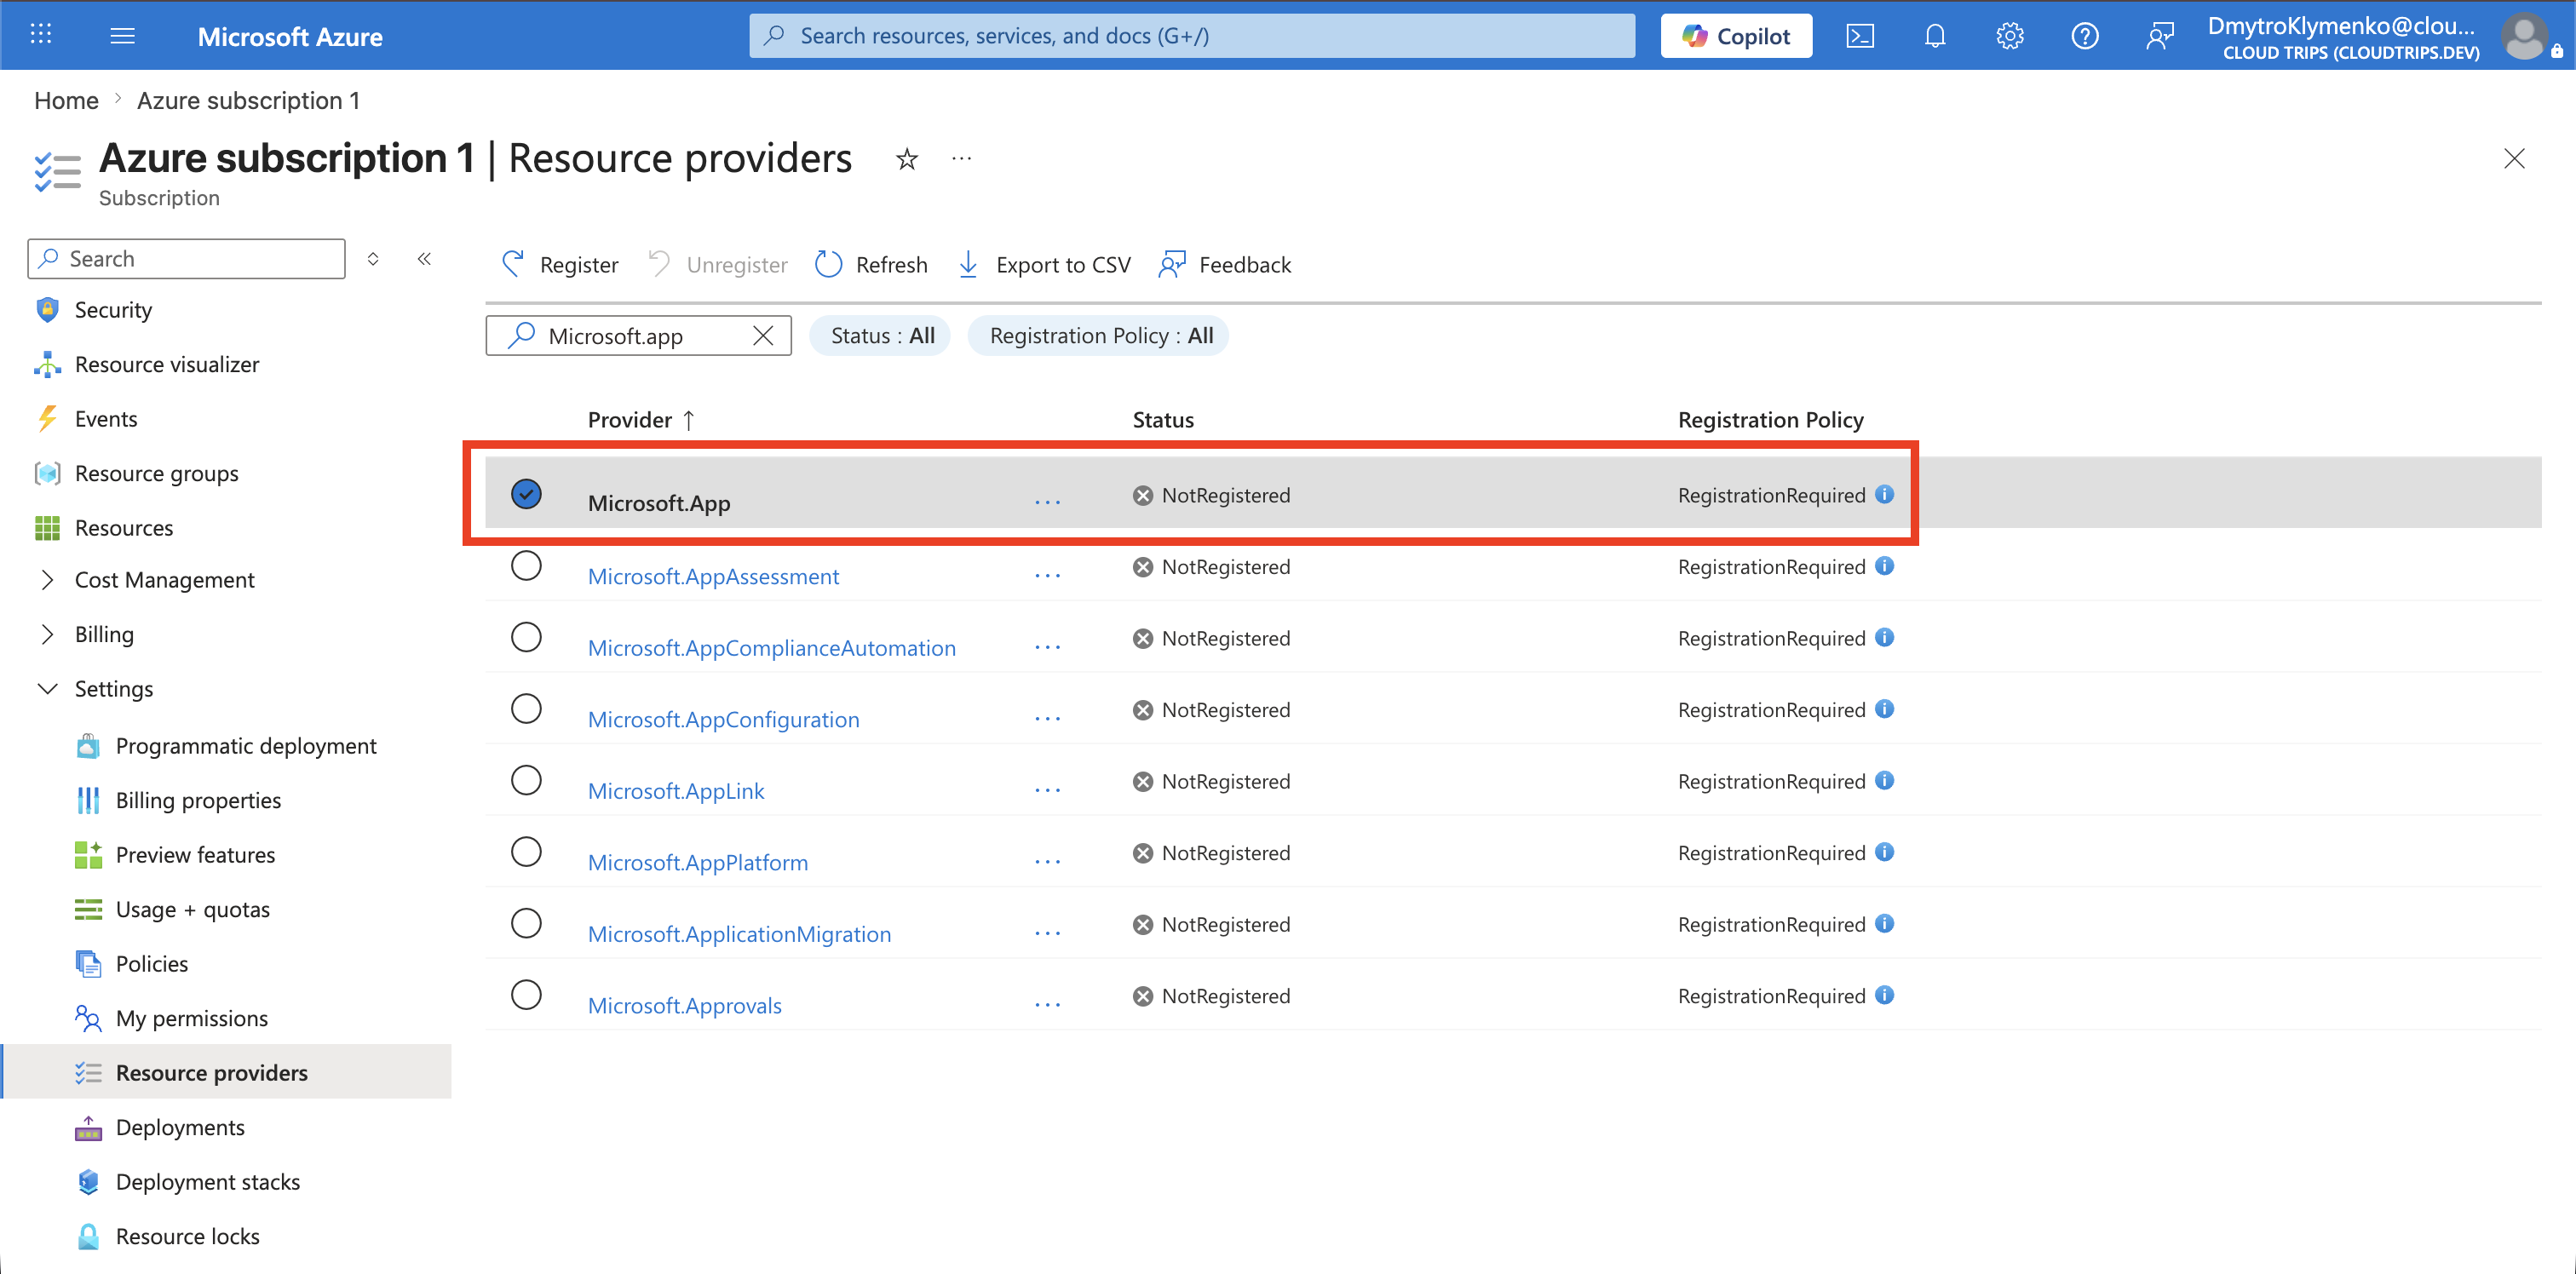Click the info icon in Microsoft.Approvals row
2576x1274 pixels.
[1884, 995]
